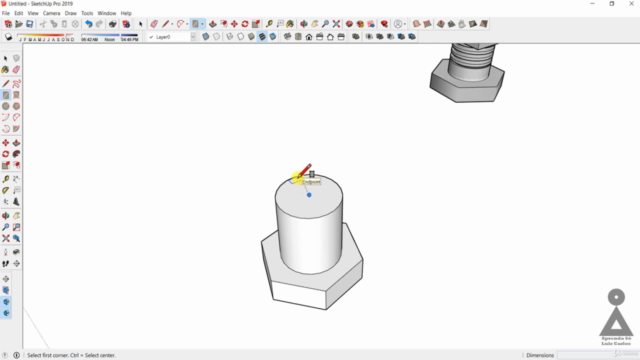Select the Axes tool in the left toolbar
The width and height of the screenshot is (640, 360).
tap(6, 202)
